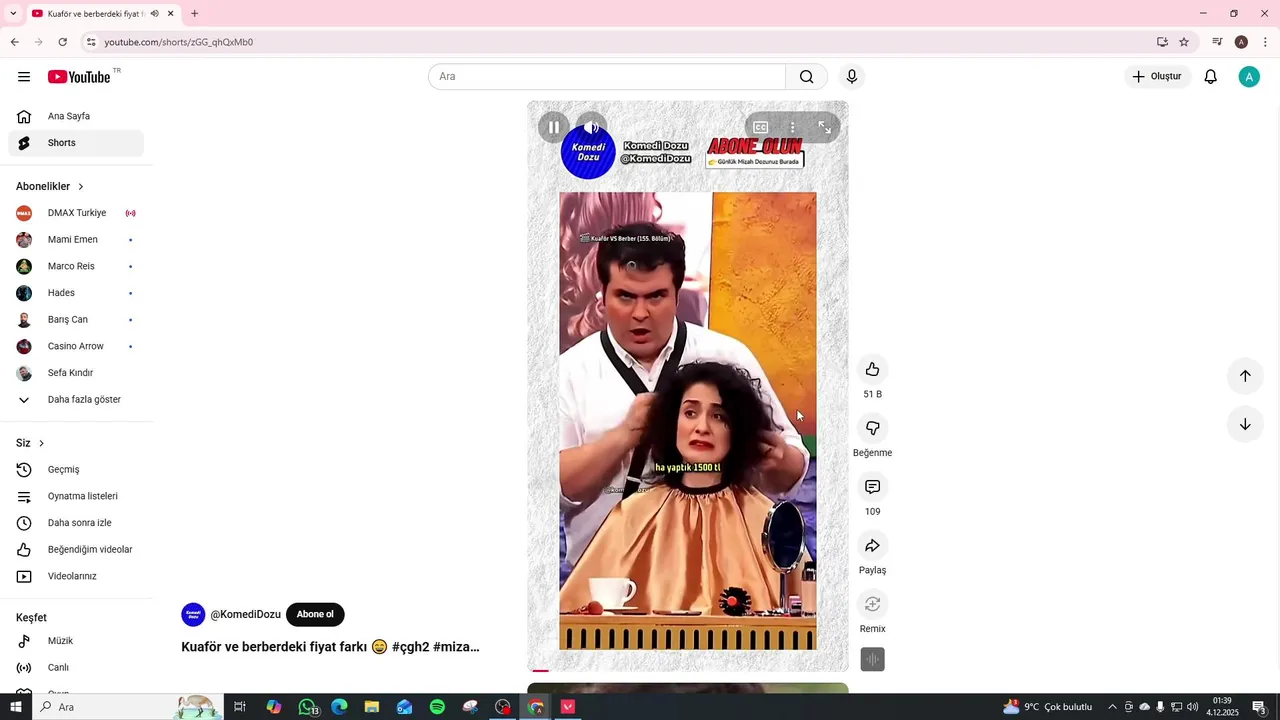Open a new browser tab

[194, 14]
